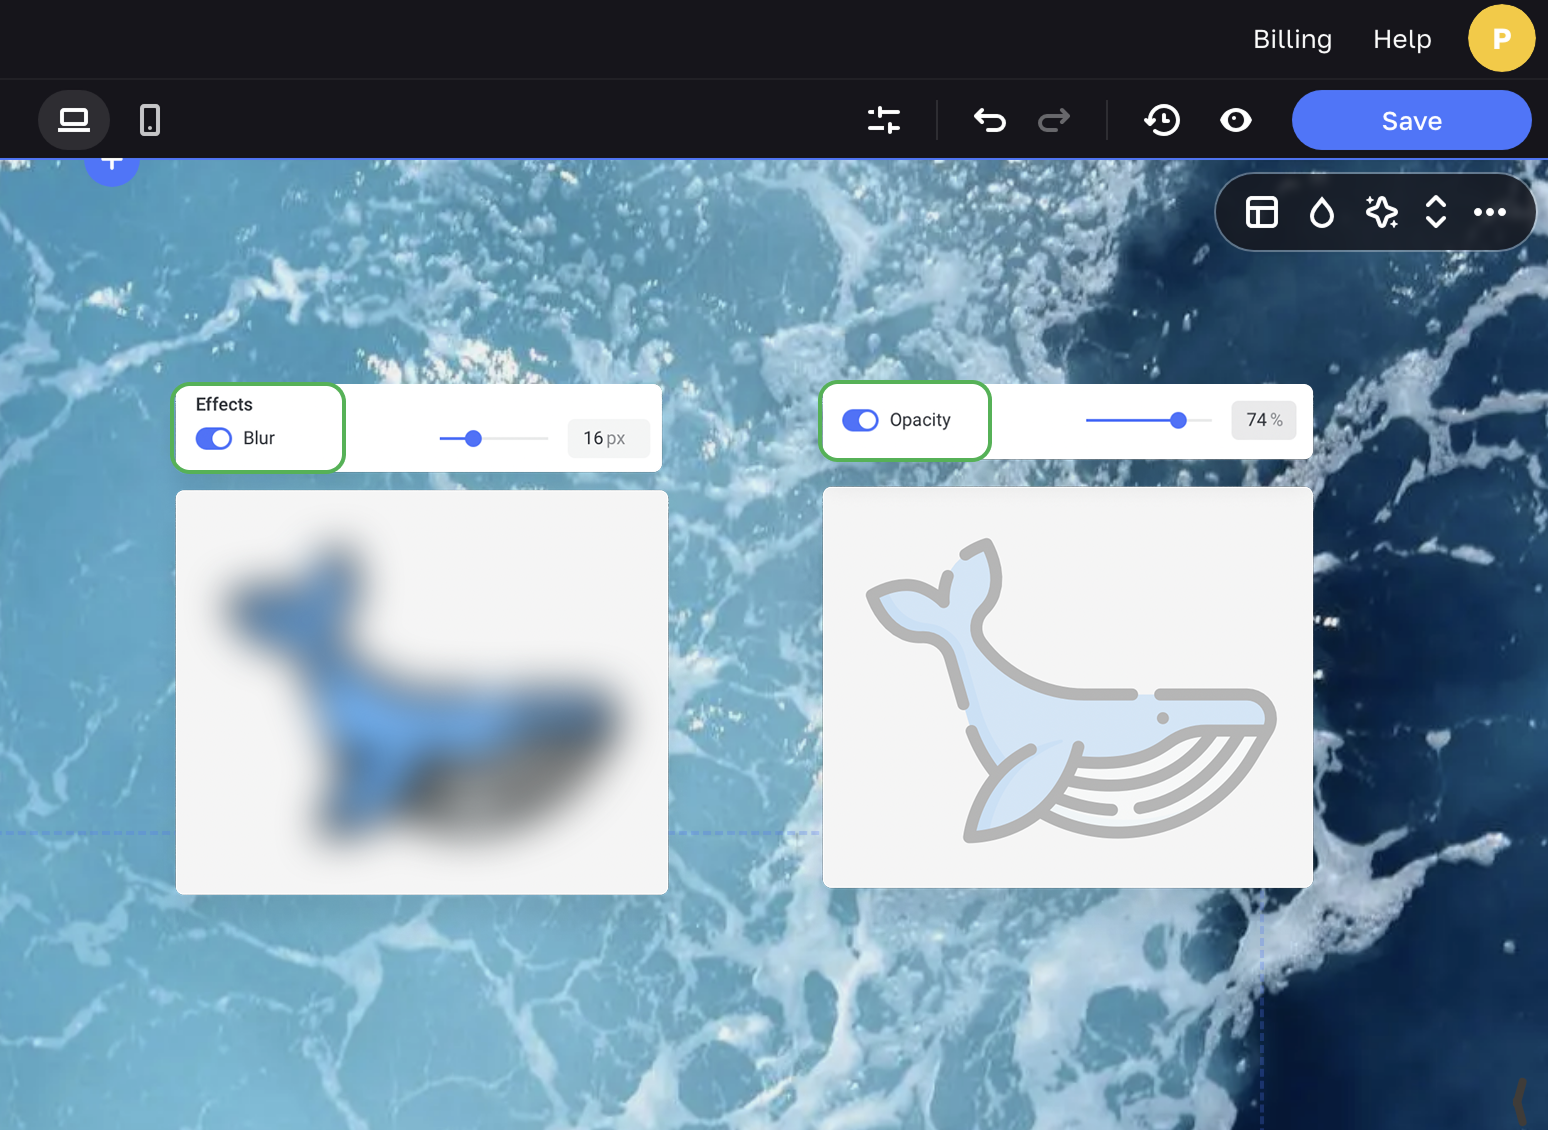Switch to desktop view mode
This screenshot has width=1548, height=1130.
(74, 120)
